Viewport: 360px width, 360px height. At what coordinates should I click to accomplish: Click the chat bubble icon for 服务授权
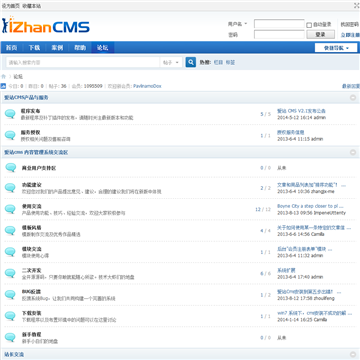click(10, 135)
